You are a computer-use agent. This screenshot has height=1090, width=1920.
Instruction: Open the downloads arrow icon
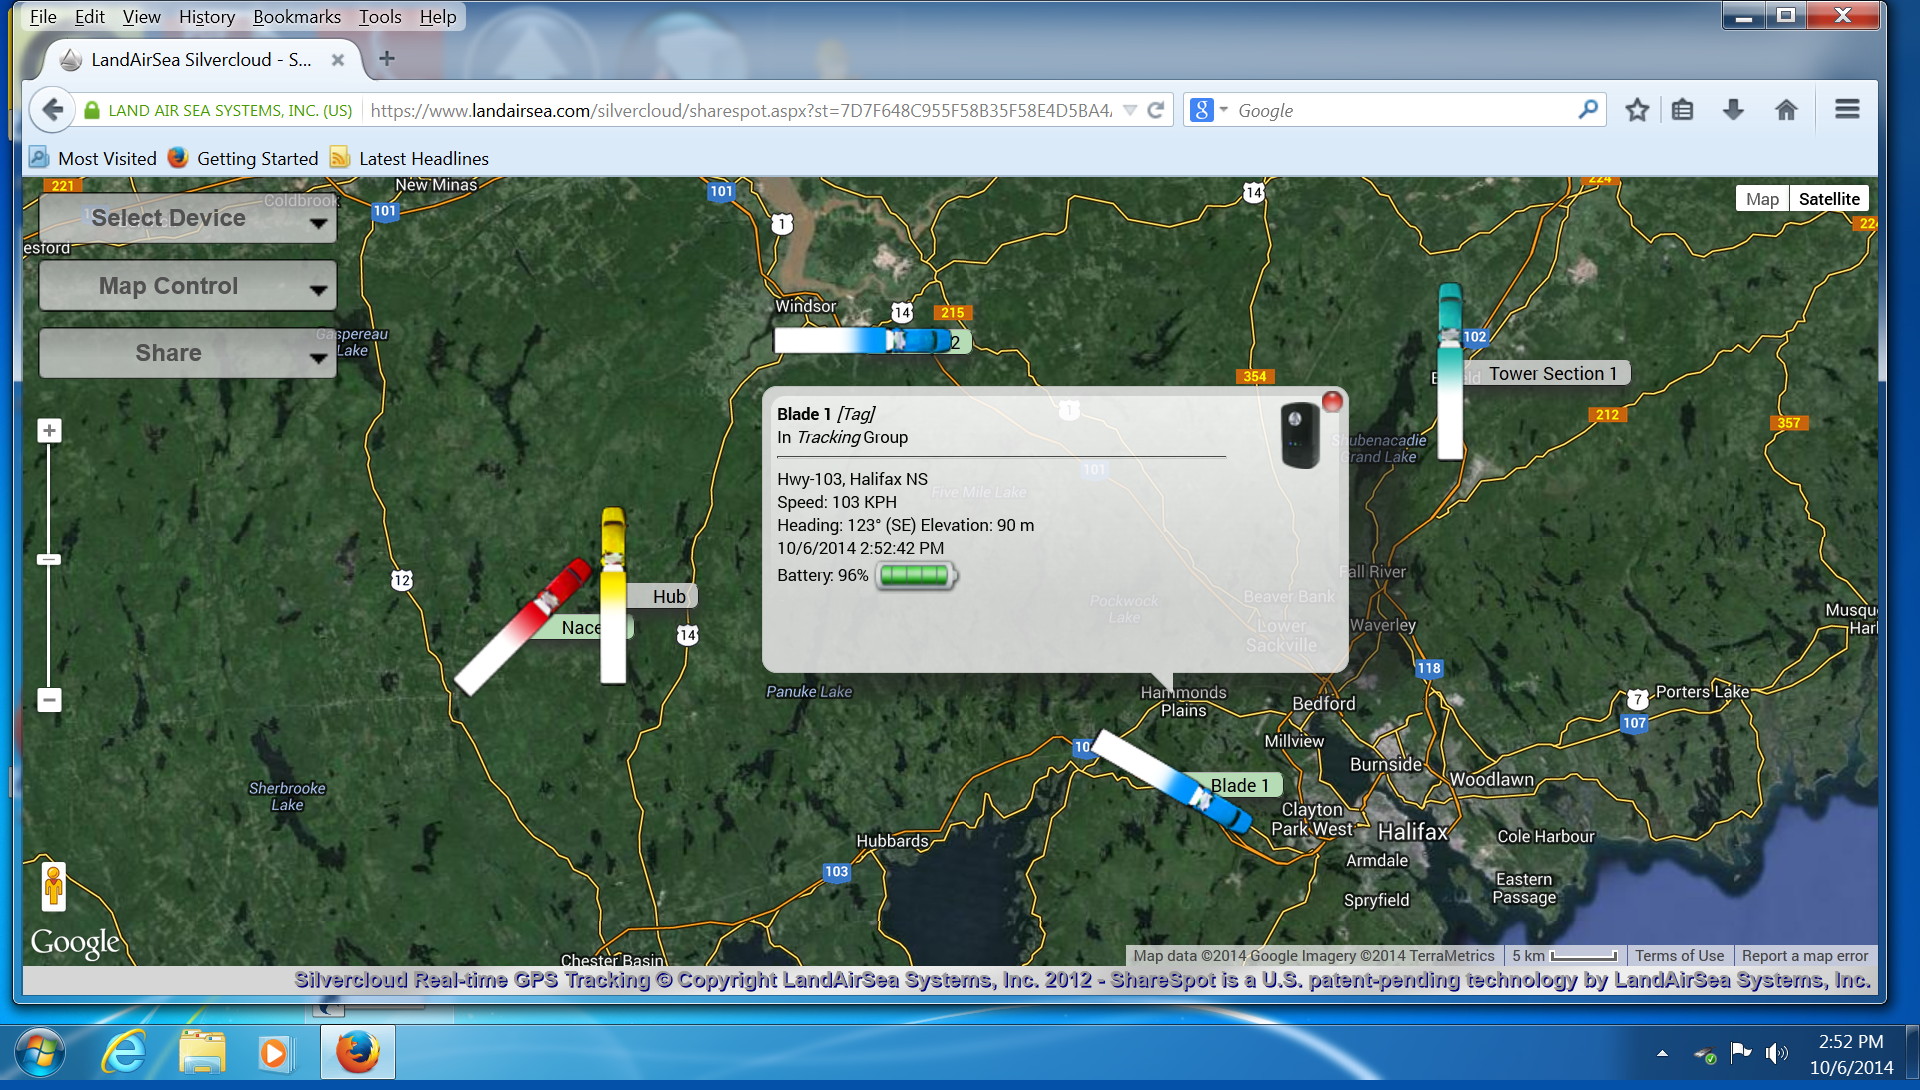click(1733, 110)
